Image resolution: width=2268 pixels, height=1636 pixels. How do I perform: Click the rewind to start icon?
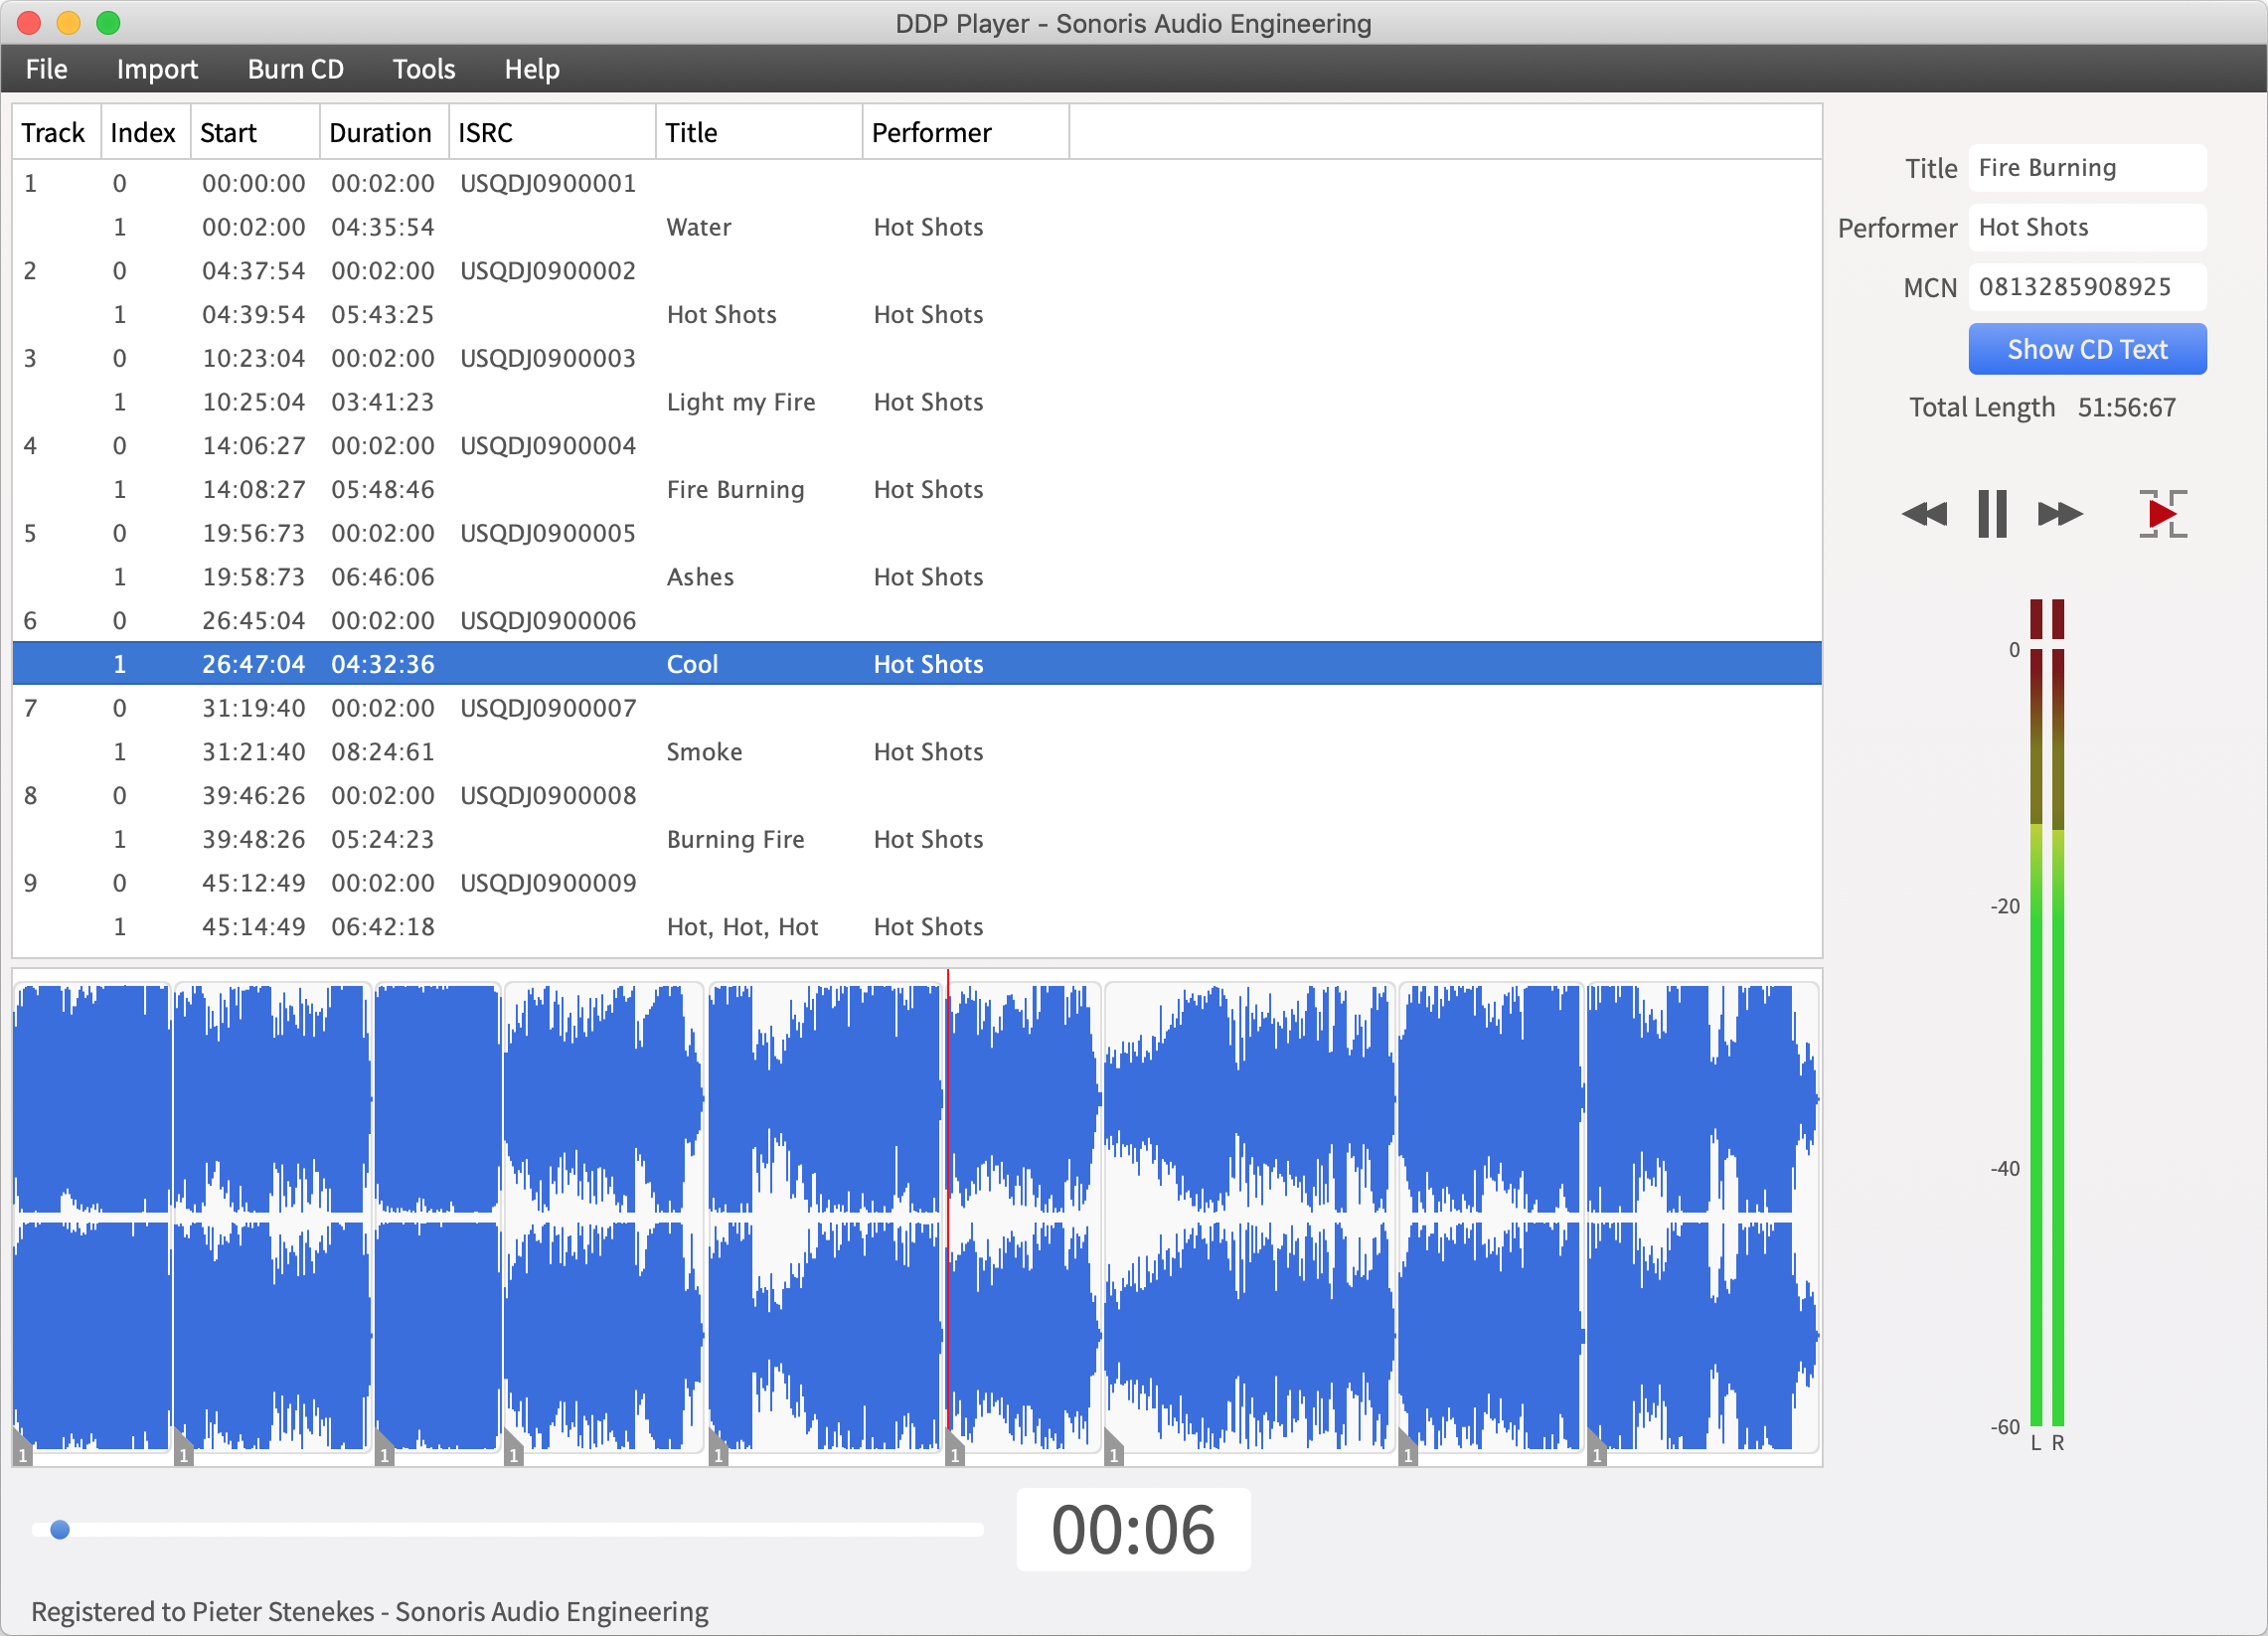point(1926,513)
